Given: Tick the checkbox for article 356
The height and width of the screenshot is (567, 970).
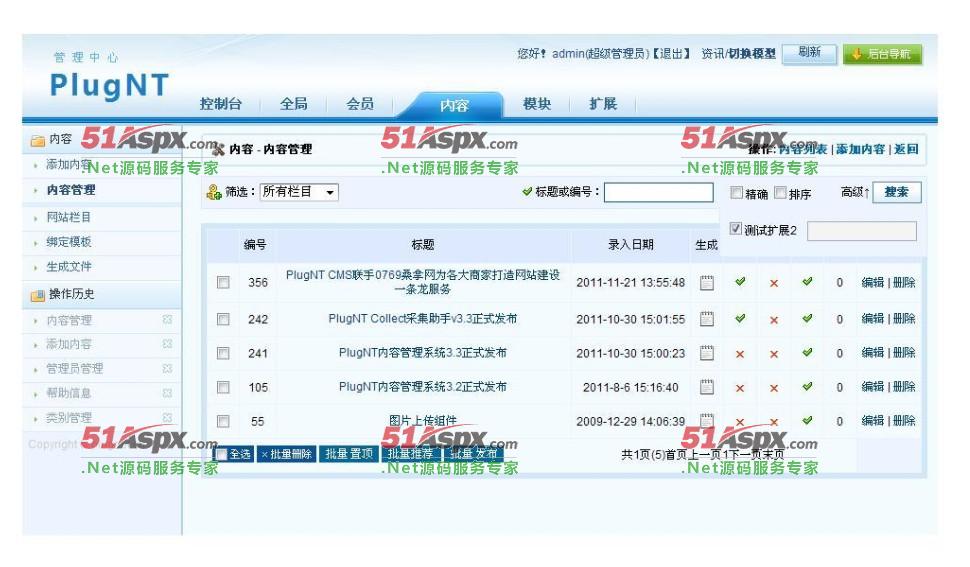Looking at the screenshot, I should [223, 283].
